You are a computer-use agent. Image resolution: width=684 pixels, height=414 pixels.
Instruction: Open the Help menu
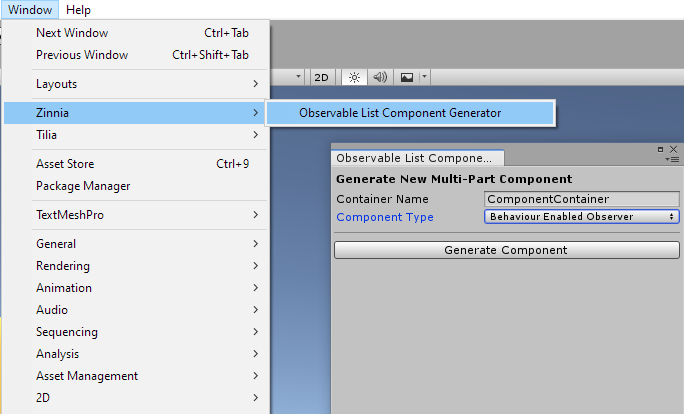pos(79,10)
